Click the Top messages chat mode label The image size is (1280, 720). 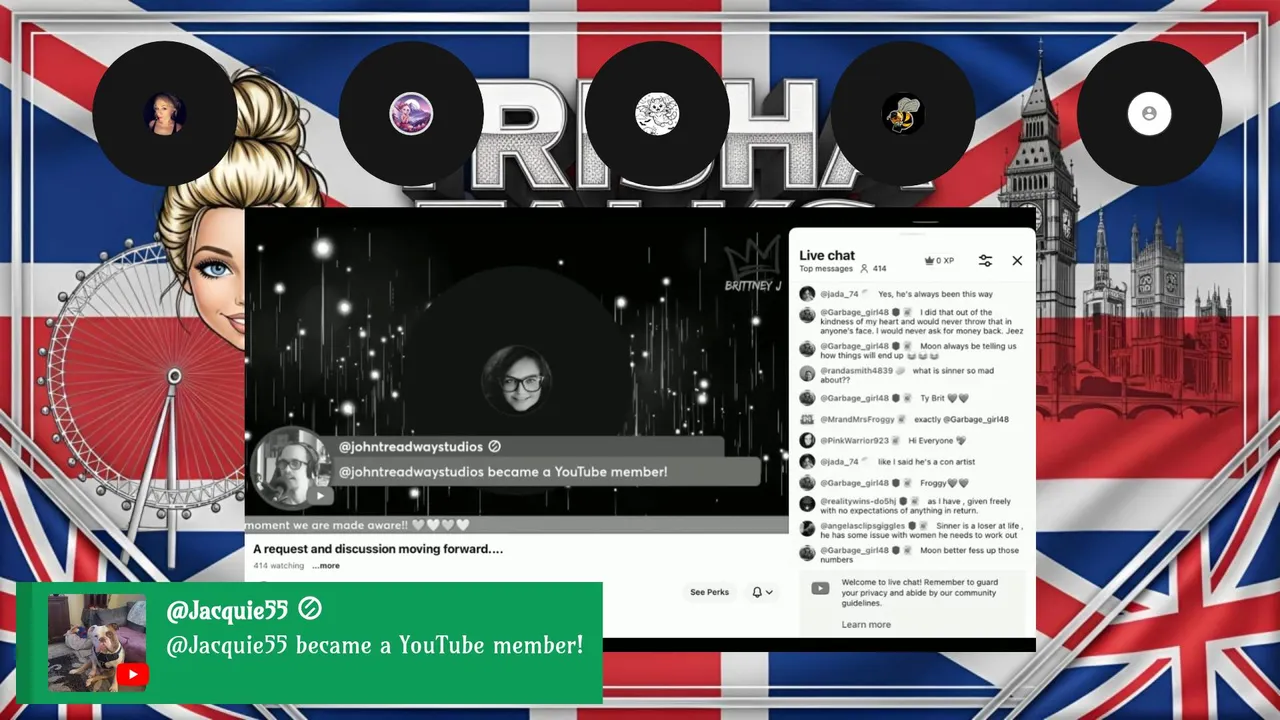pos(826,268)
